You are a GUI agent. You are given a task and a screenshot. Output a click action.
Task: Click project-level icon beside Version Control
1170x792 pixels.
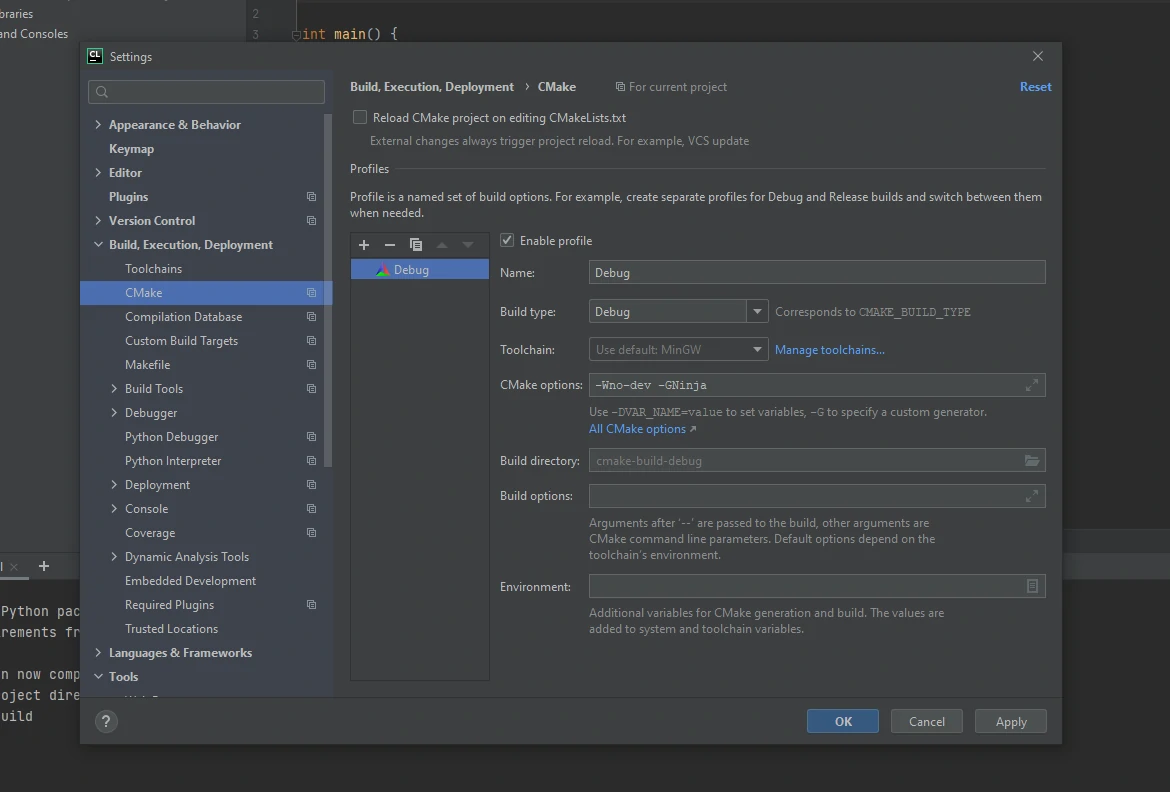coord(311,221)
